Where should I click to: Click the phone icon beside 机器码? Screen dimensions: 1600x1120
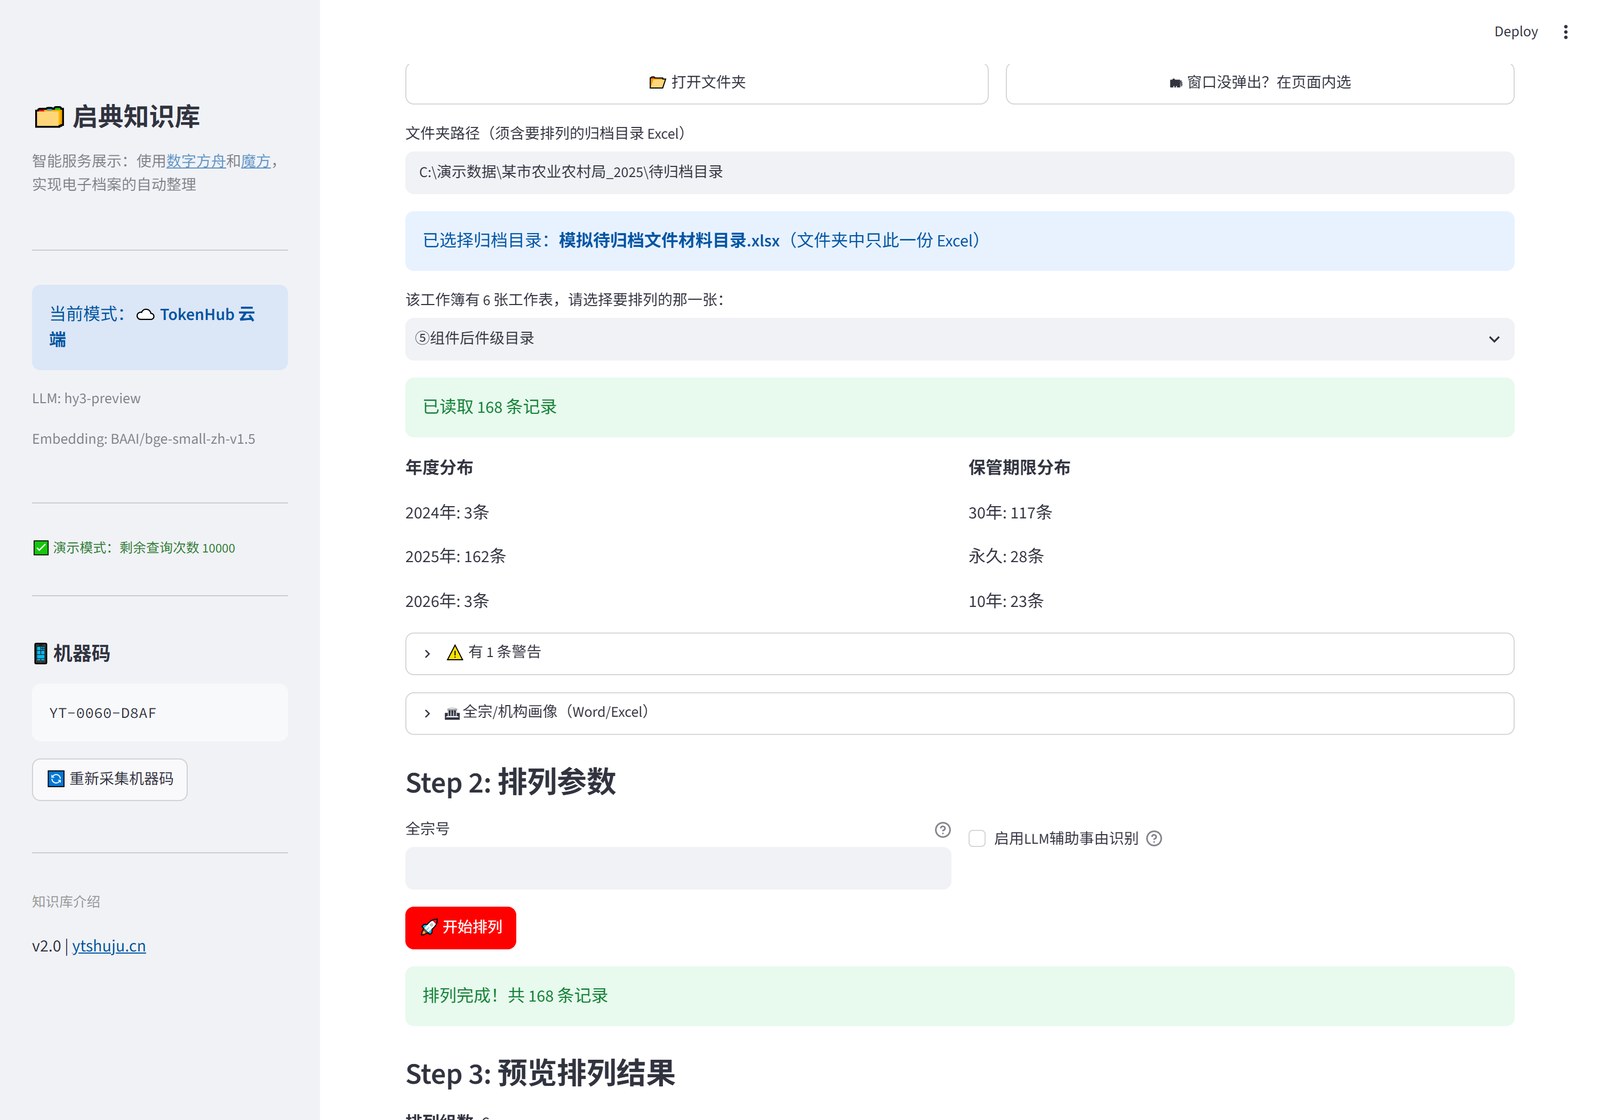click(x=40, y=654)
